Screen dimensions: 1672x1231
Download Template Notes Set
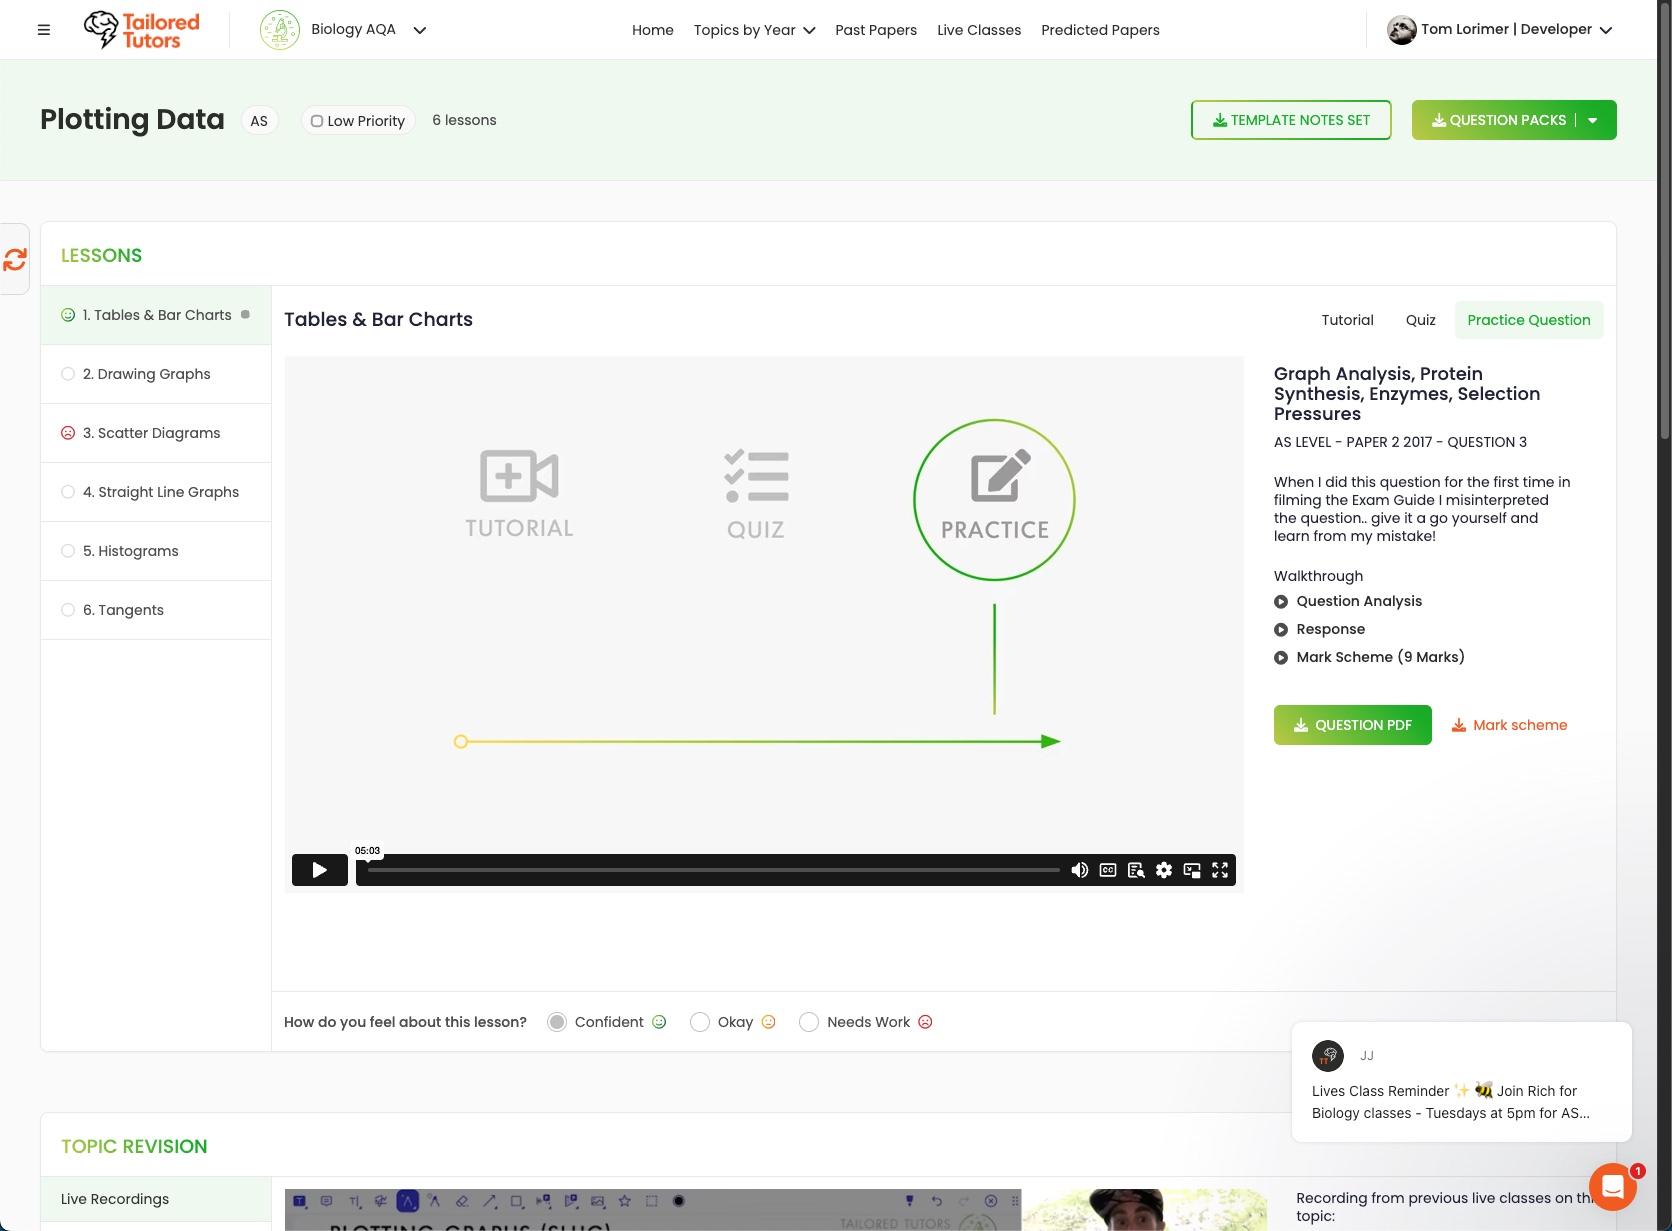pos(1291,120)
